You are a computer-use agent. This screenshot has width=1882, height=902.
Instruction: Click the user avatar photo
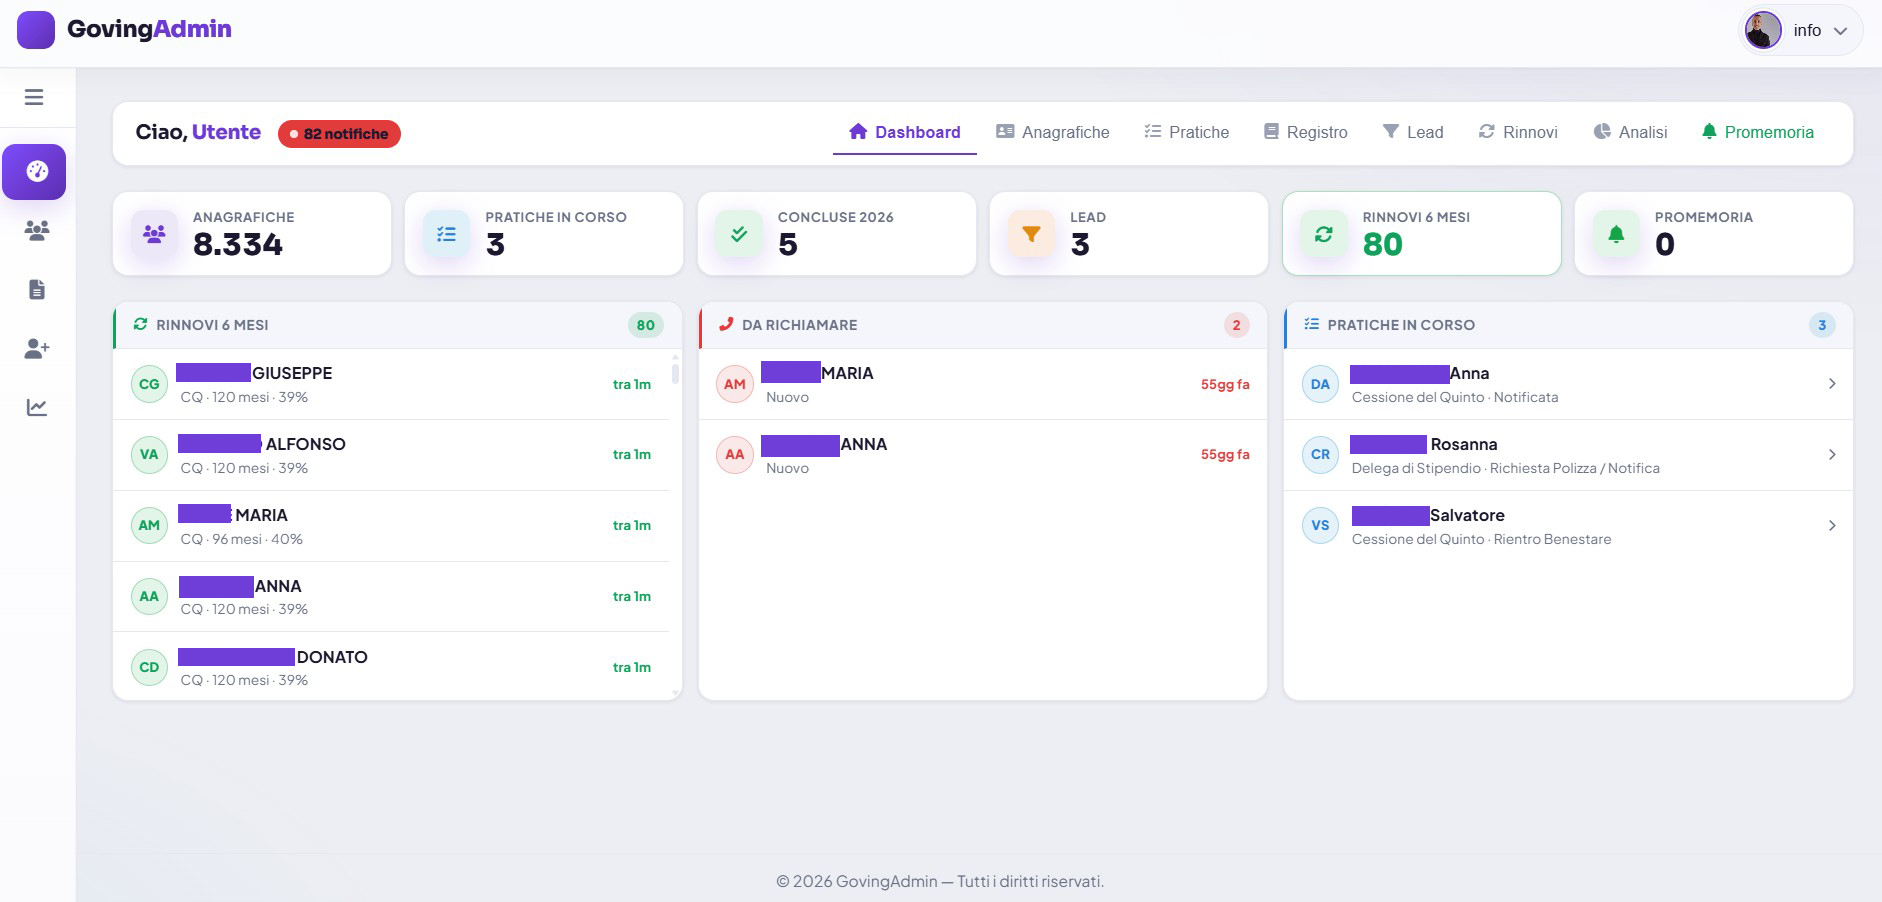click(1763, 30)
